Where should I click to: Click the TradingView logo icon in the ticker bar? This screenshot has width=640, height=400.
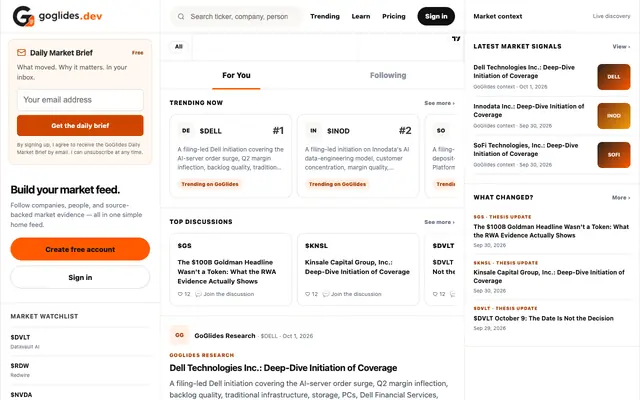(456, 39)
